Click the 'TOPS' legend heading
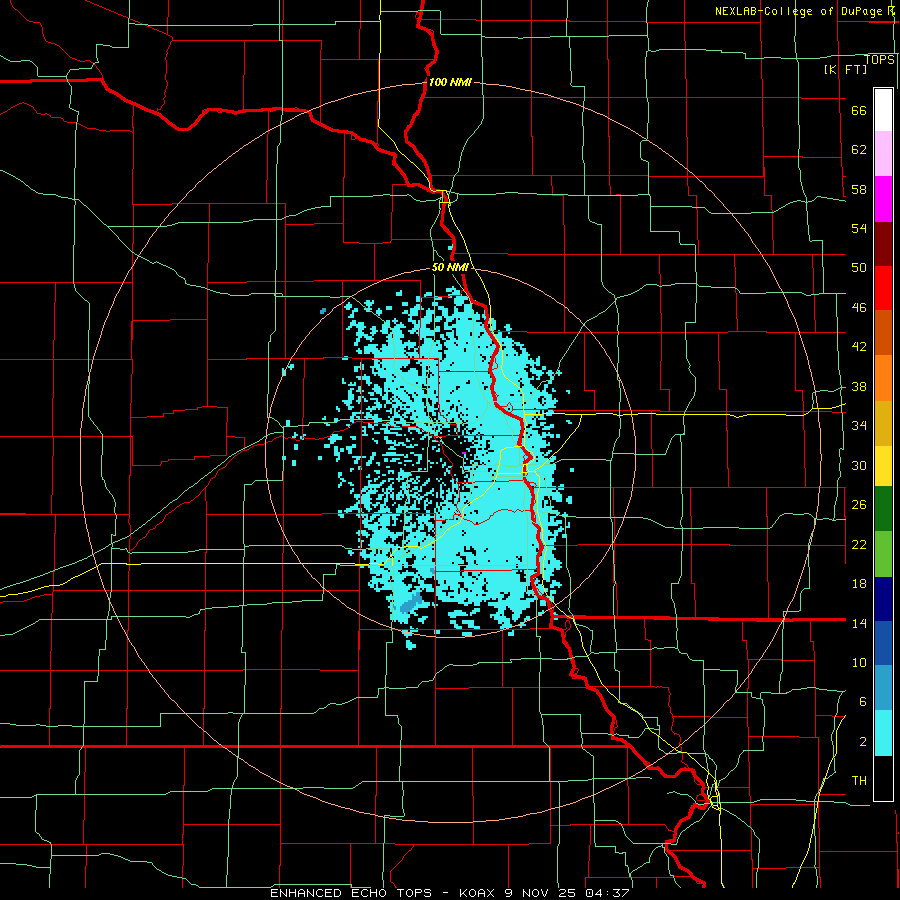 click(879, 60)
